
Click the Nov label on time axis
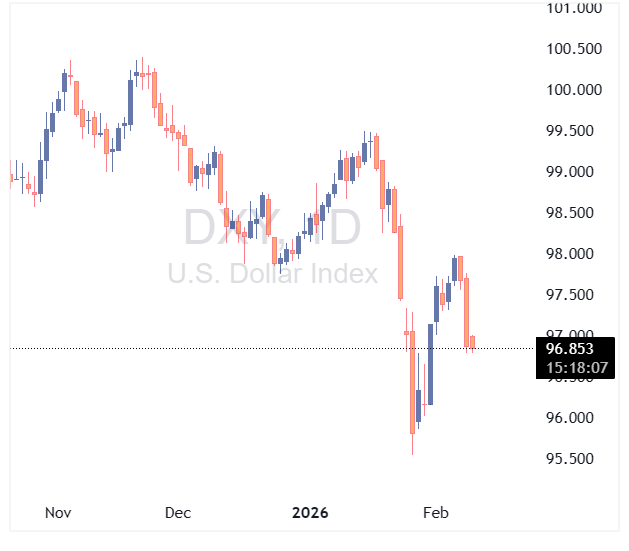(x=58, y=513)
